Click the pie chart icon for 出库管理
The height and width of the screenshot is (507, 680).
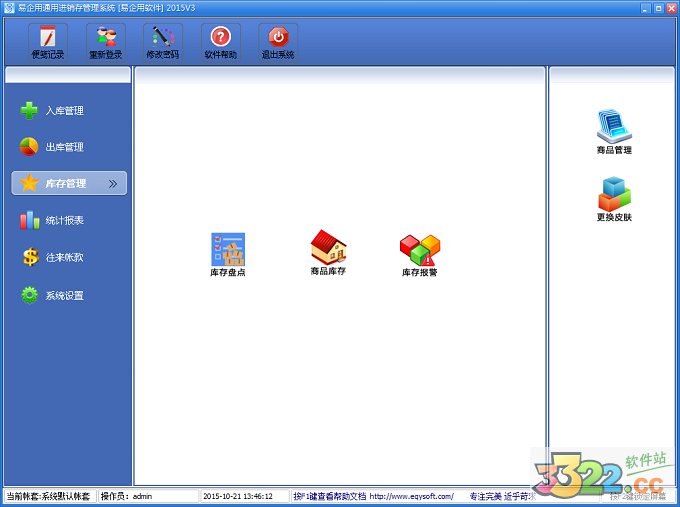pos(29,147)
